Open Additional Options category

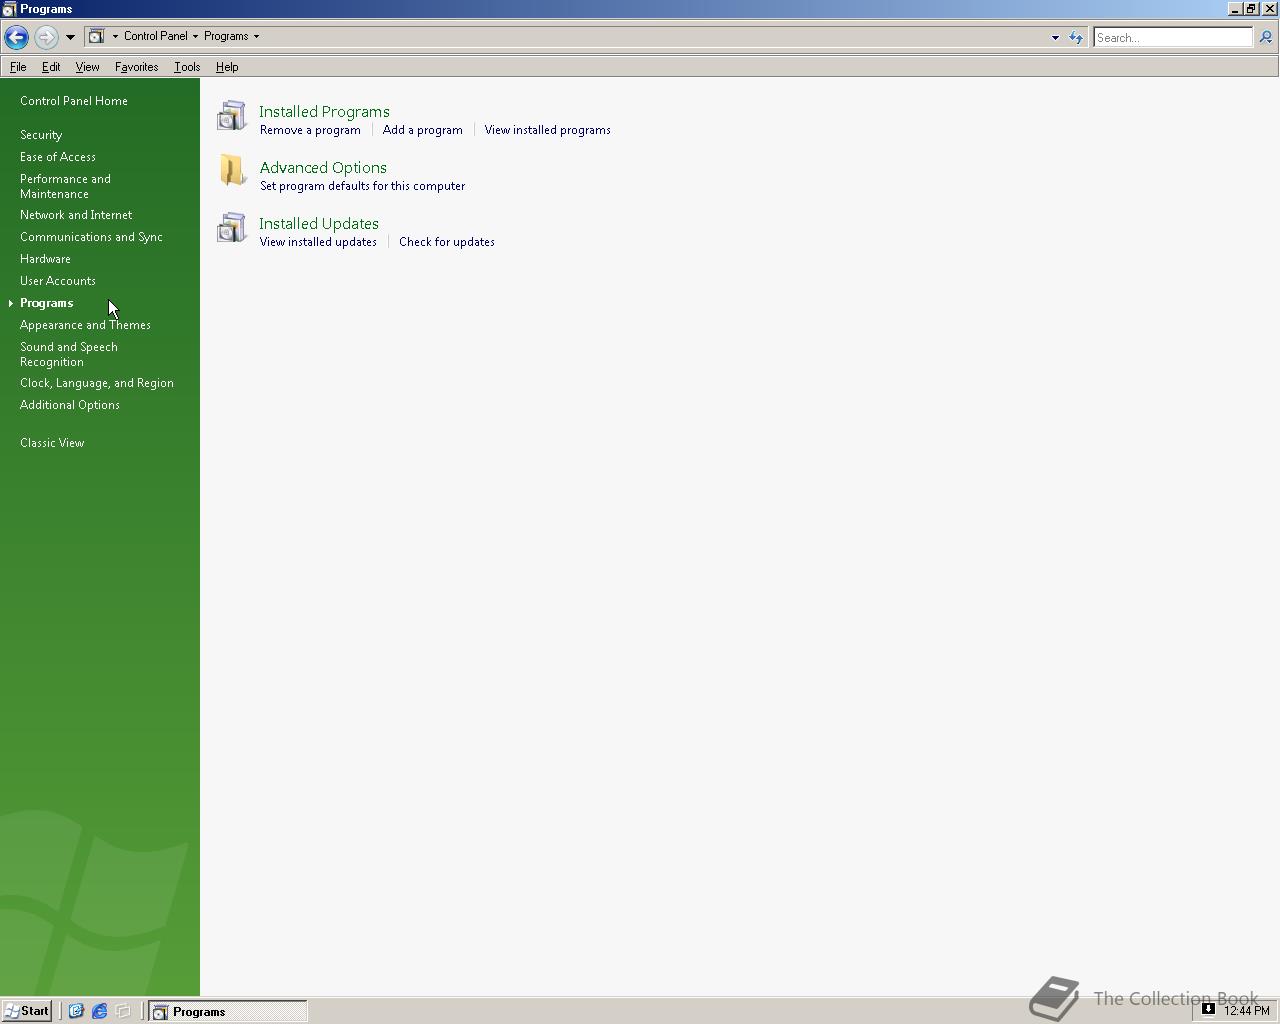pyautogui.click(x=70, y=405)
